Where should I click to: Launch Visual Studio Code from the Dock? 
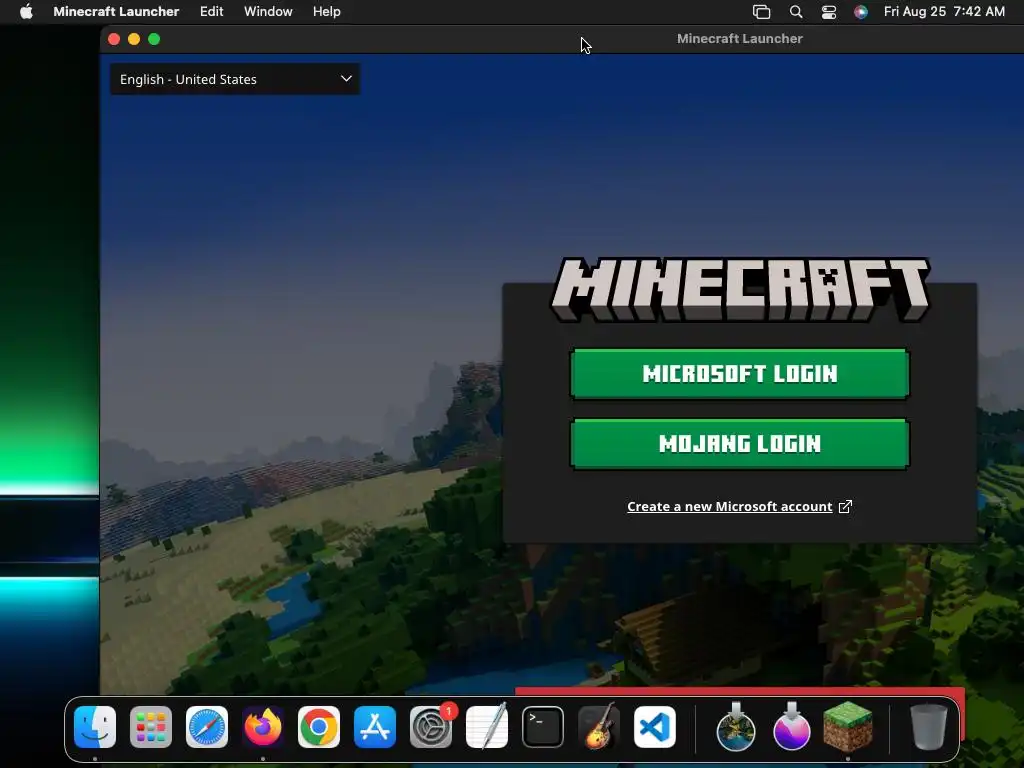pyautogui.click(x=655, y=727)
